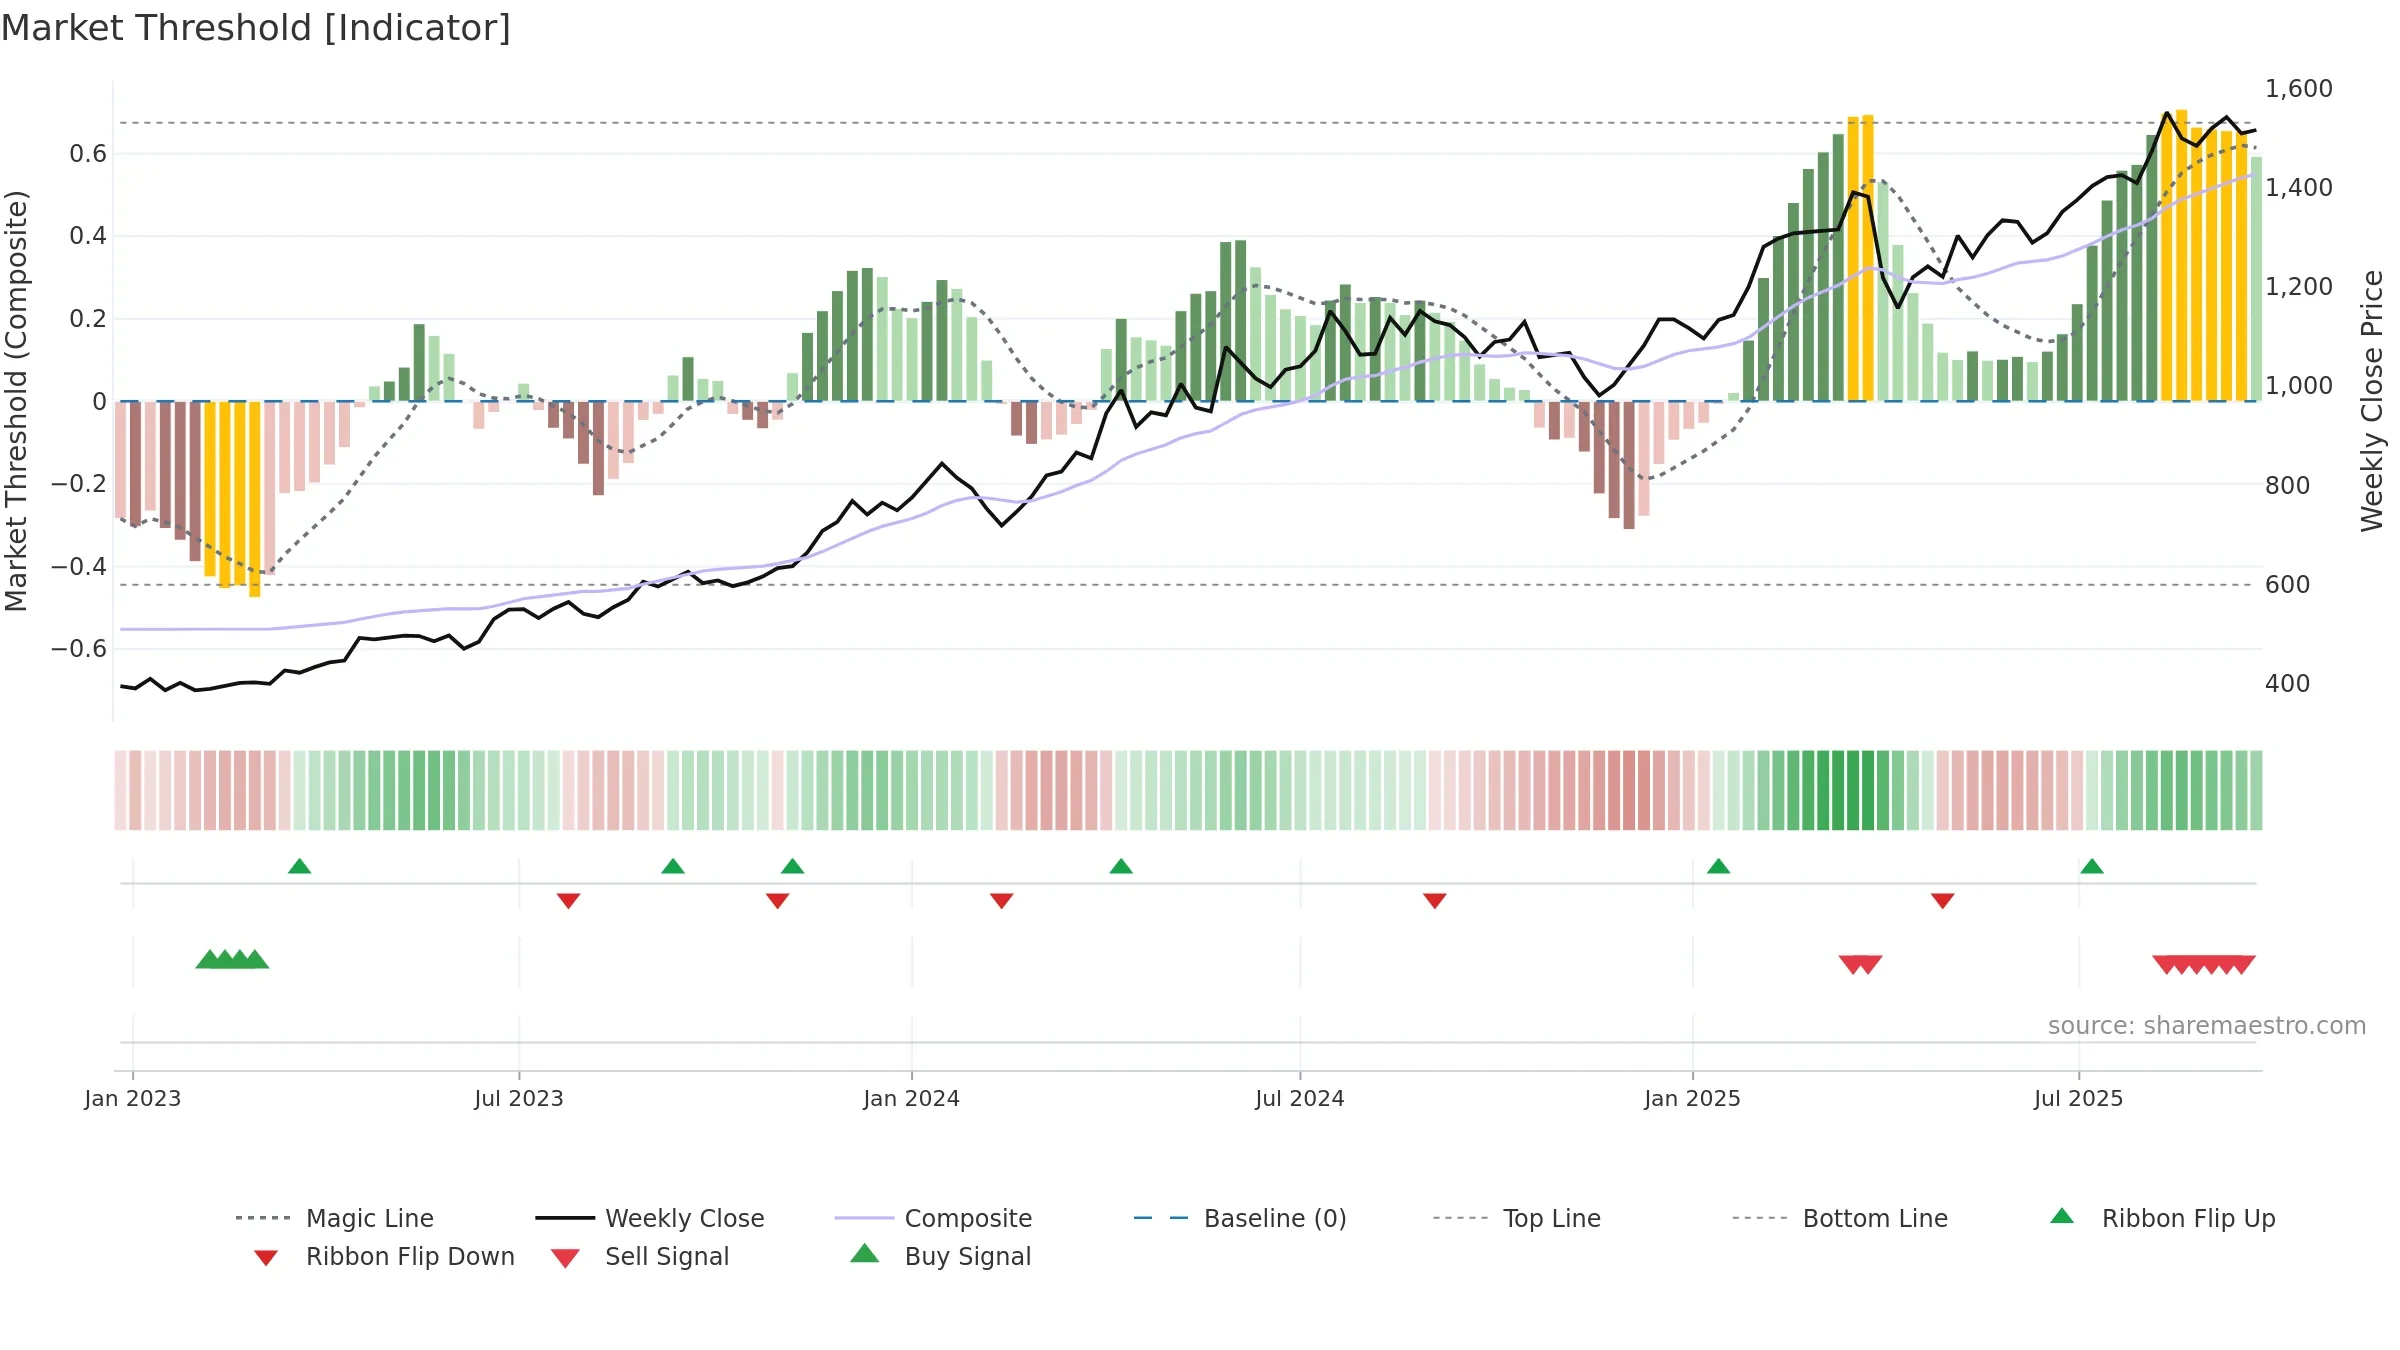Click the Jan 2023 x-axis label
The image size is (2400, 1350).
click(x=133, y=1098)
